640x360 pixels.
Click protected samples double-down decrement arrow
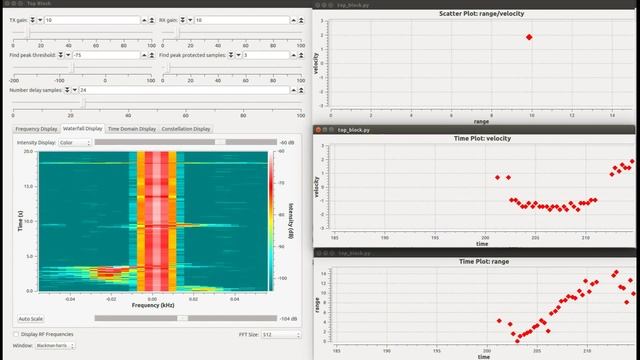(231, 55)
